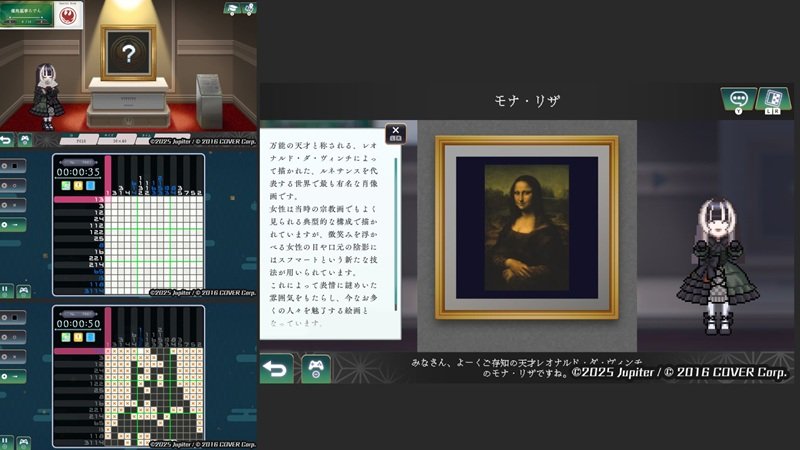Viewport: 800px width, 450px height.
Task: Click the description panel scrollbar
Action: pyautogui.click(x=396, y=235)
